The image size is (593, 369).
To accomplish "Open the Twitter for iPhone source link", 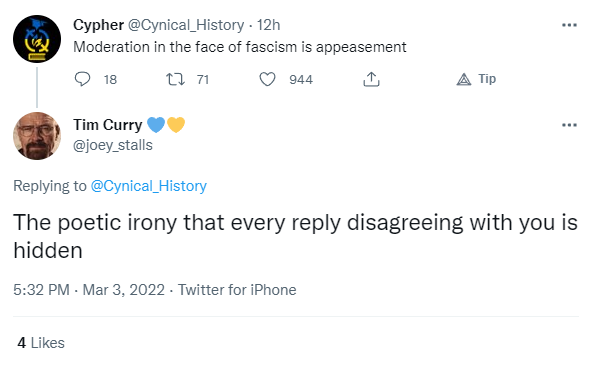I will pos(237,290).
